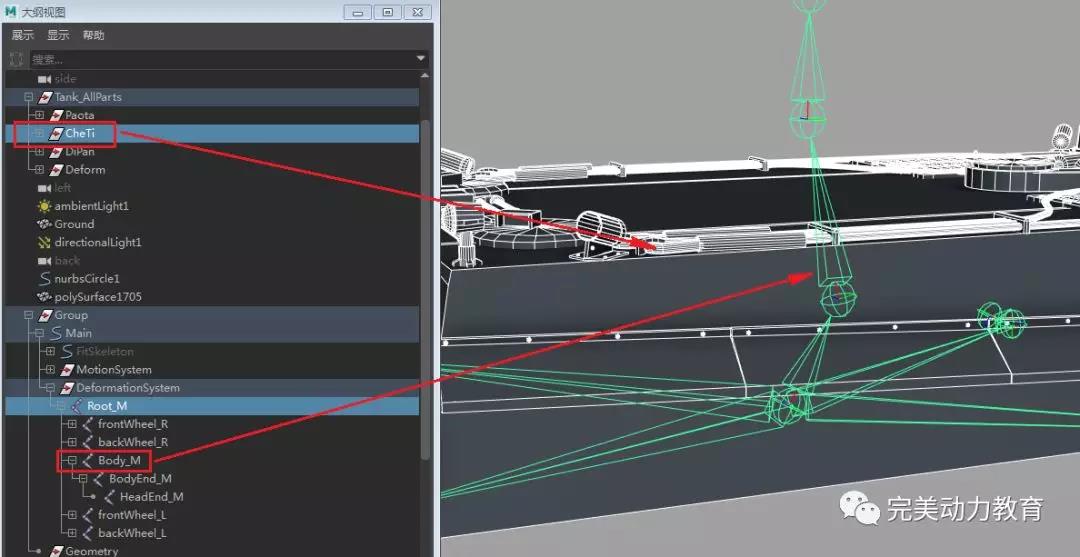This screenshot has width=1080, height=557.
Task: Open the search options dropdown arrow
Action: [420, 59]
